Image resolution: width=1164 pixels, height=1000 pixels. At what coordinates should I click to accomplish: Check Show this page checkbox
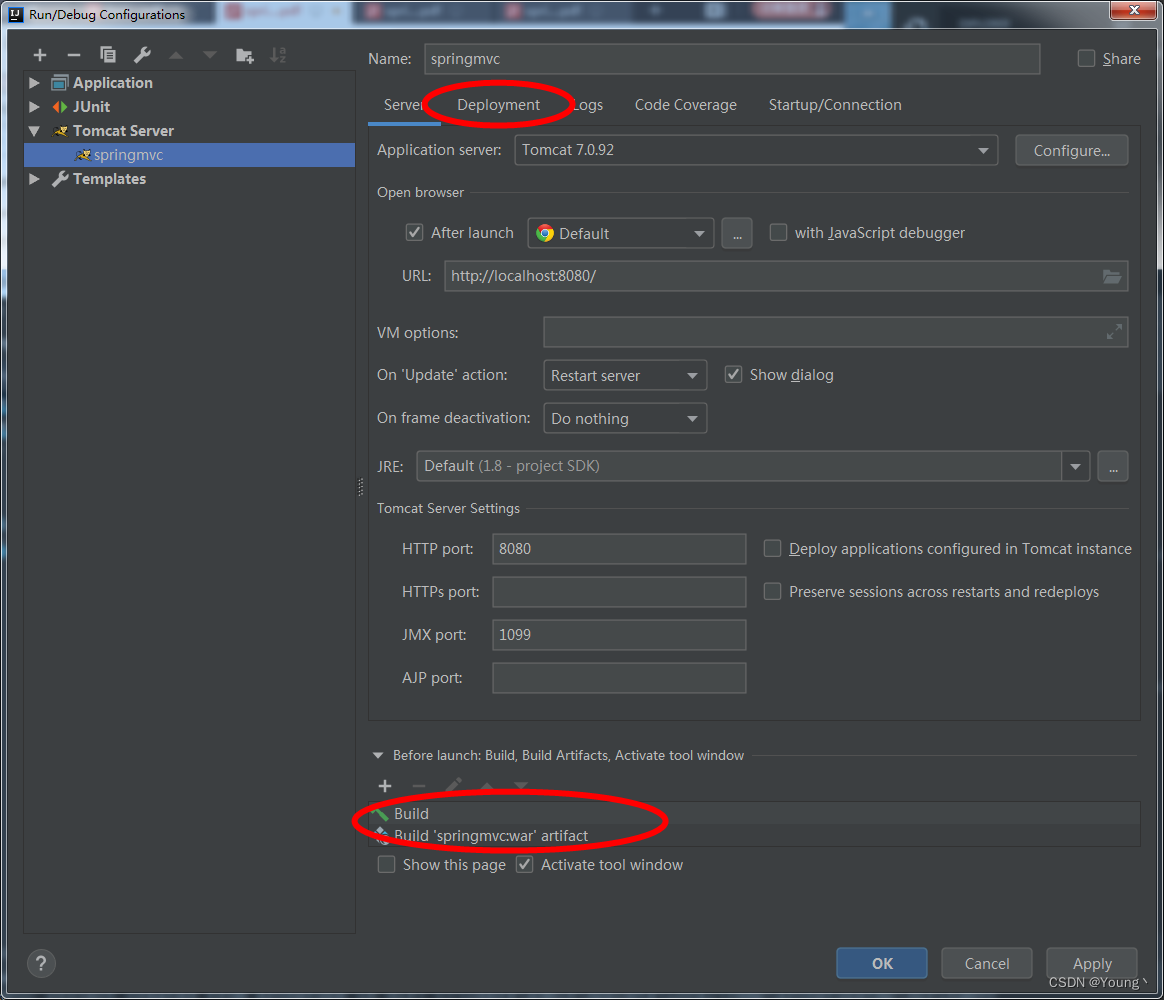tap(386, 865)
